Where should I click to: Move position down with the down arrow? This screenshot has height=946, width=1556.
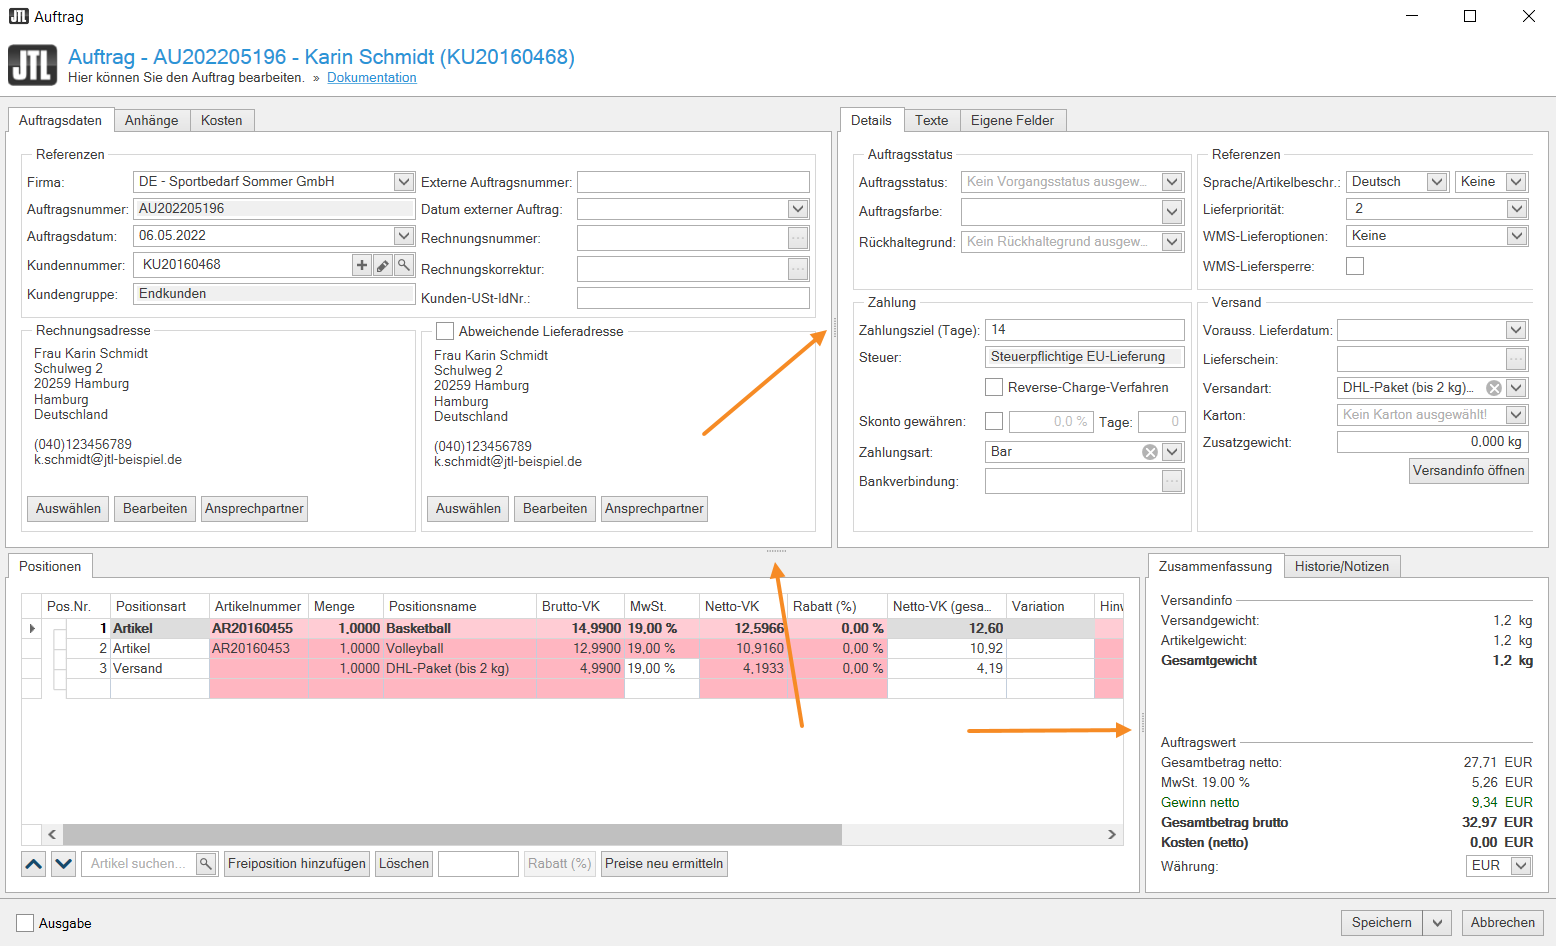click(x=64, y=864)
